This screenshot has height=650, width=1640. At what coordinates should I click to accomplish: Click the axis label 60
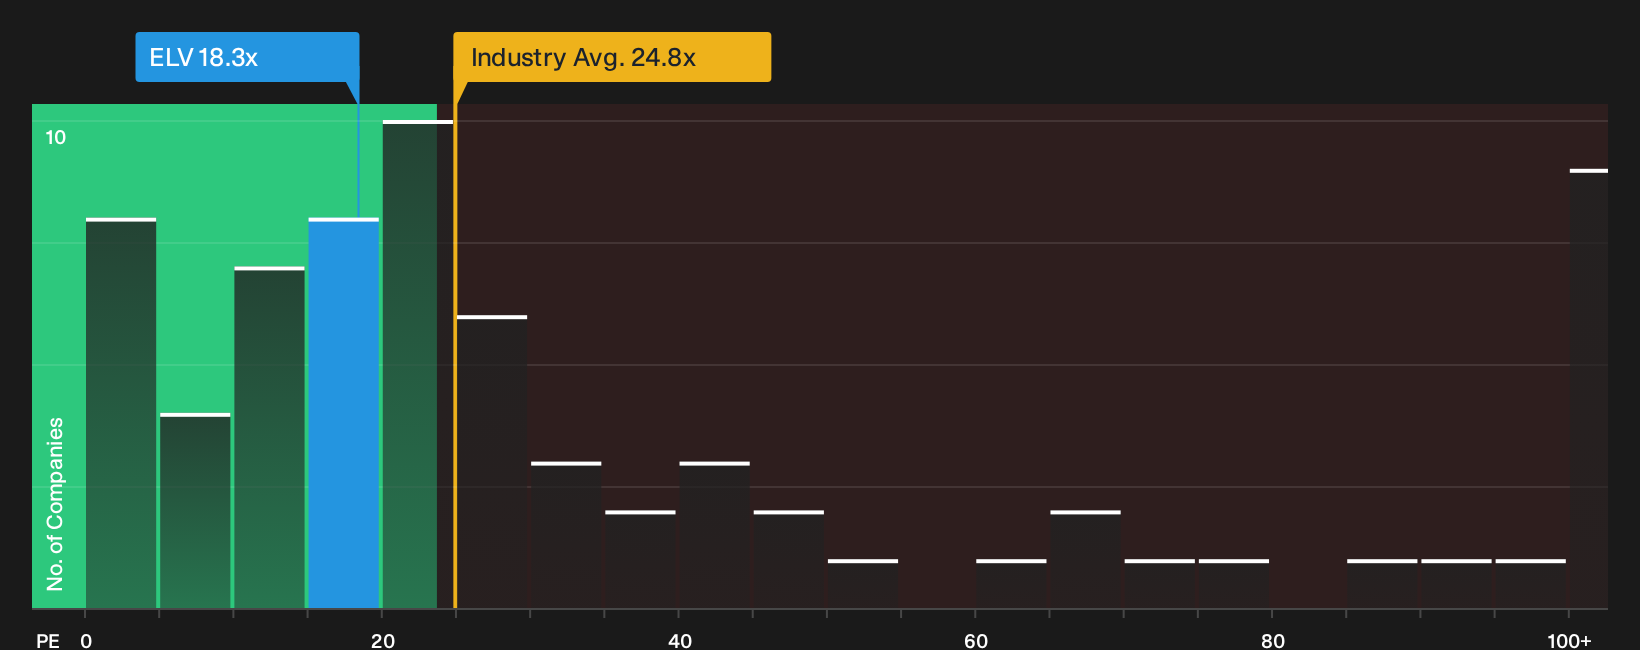pos(976,640)
